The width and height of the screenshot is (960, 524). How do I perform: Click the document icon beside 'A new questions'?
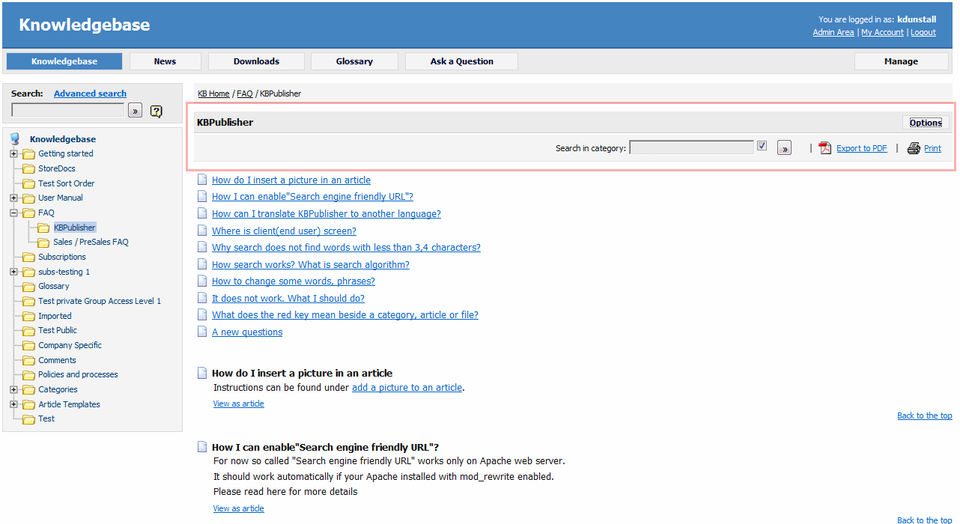[x=202, y=331]
